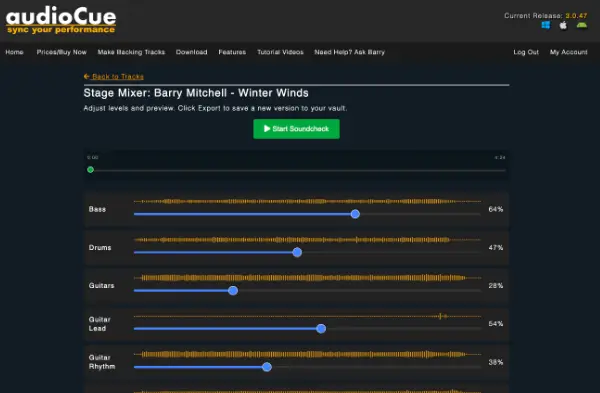Click the Back to Tracks link
Image resolution: width=600 pixels, height=393 pixels.
(x=114, y=77)
